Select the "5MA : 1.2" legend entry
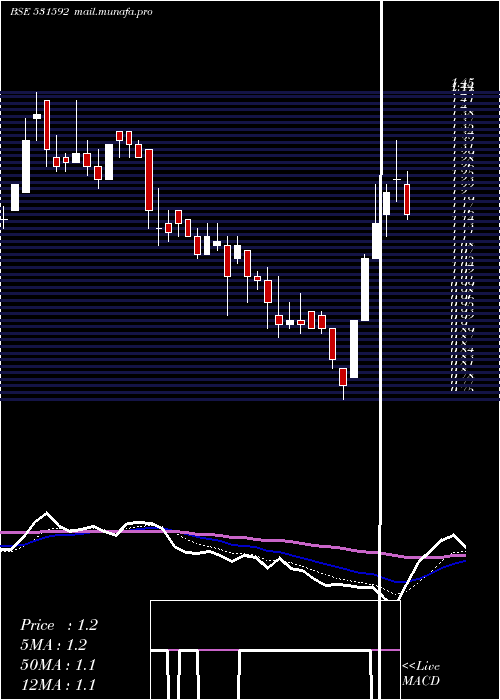This screenshot has width=500, height=700. (x=54, y=645)
